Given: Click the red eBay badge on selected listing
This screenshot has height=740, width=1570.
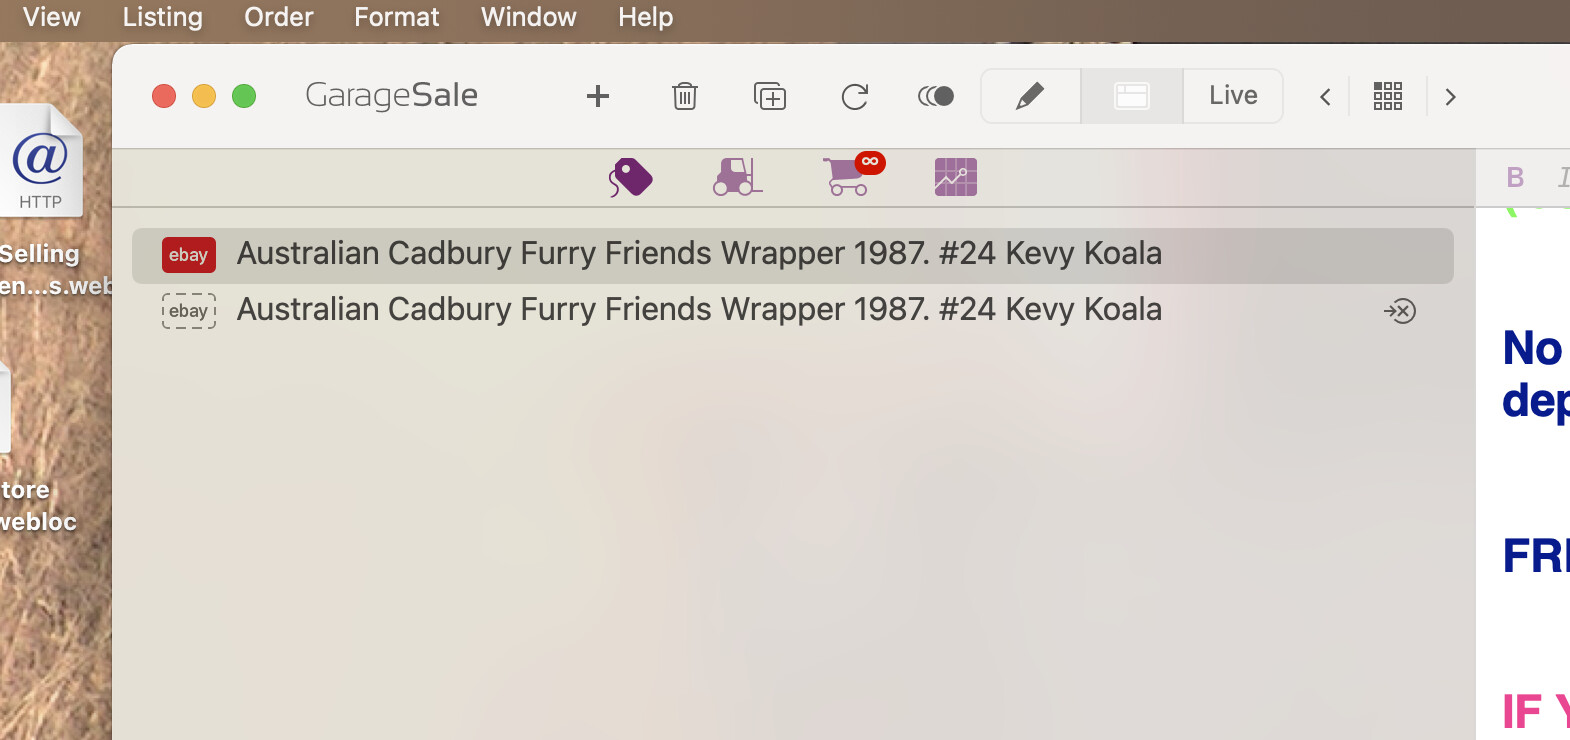Looking at the screenshot, I should click(189, 255).
